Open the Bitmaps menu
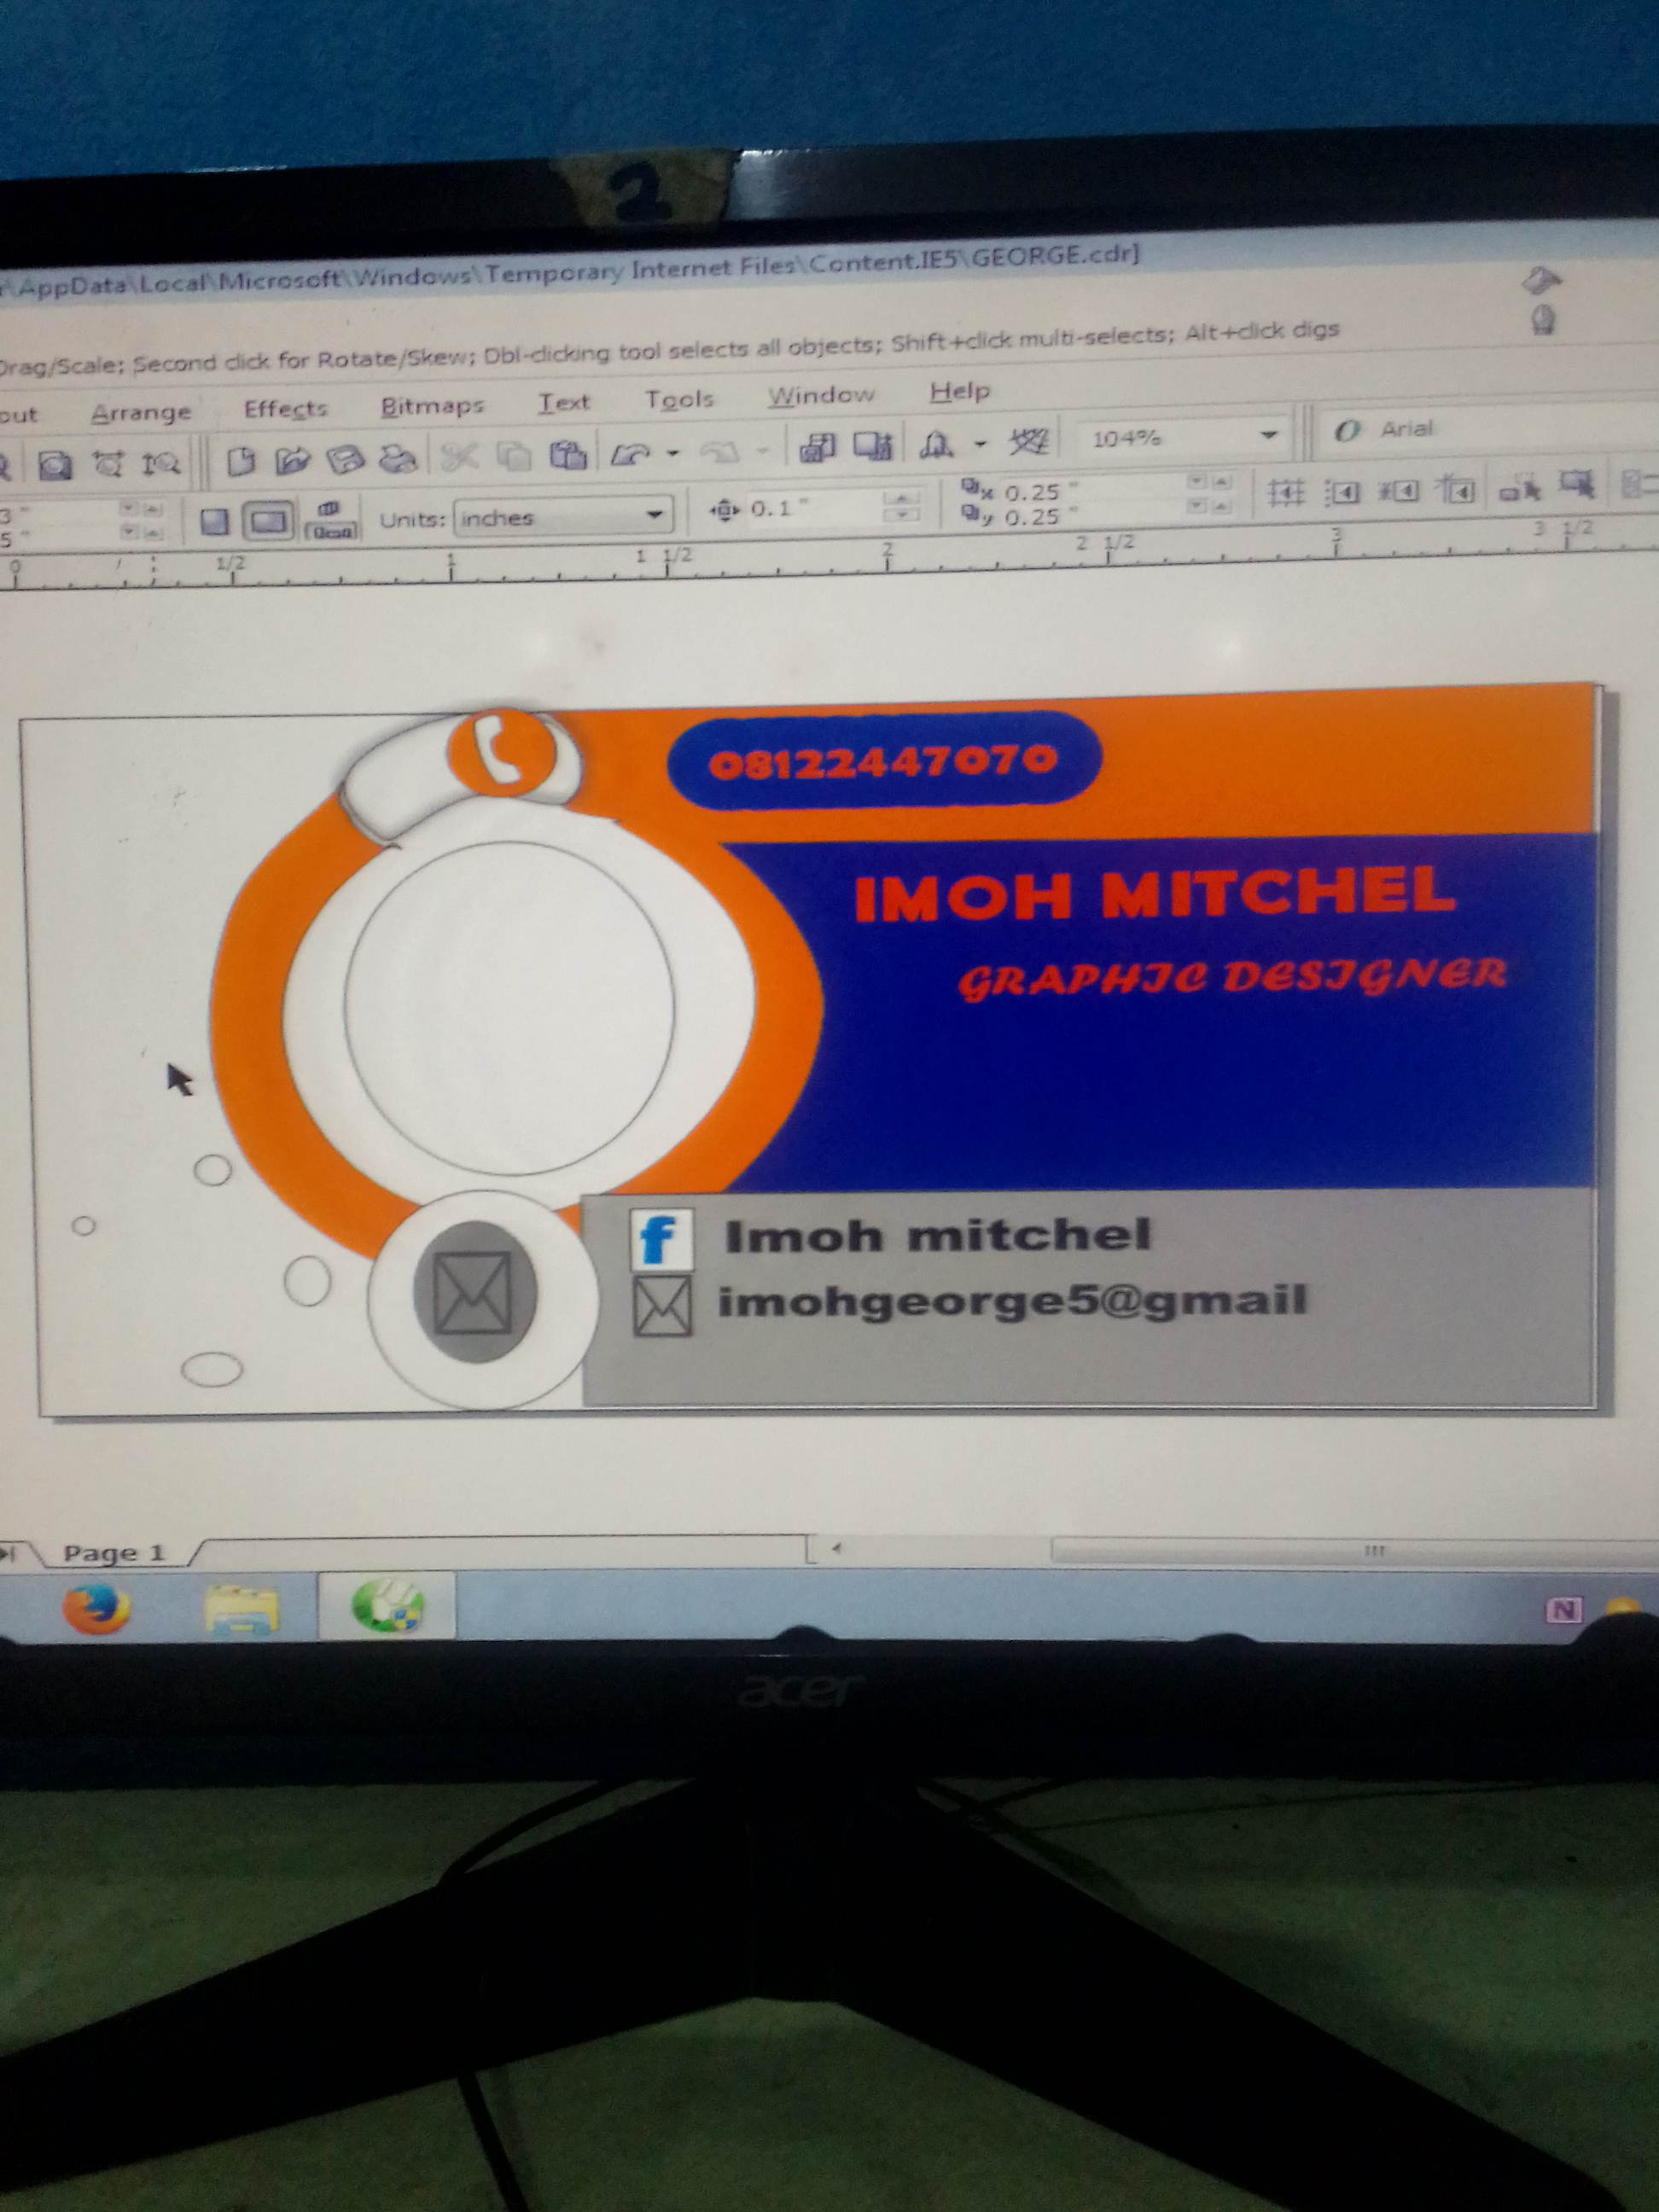 432,405
